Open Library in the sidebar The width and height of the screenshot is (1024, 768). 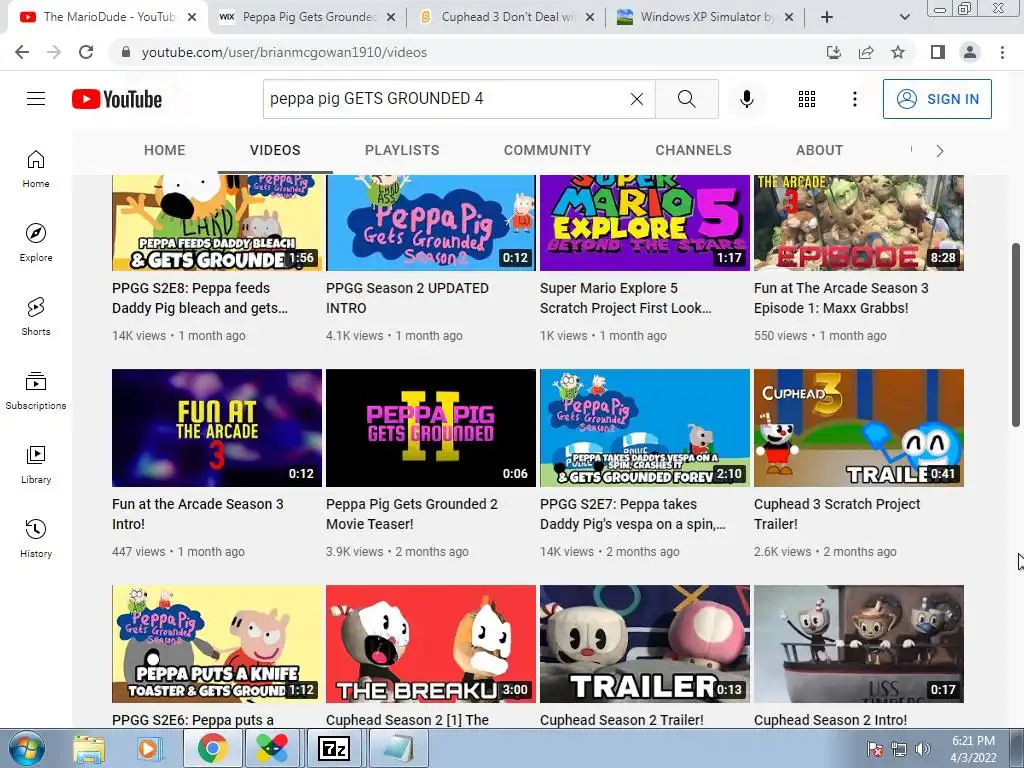(x=36, y=464)
